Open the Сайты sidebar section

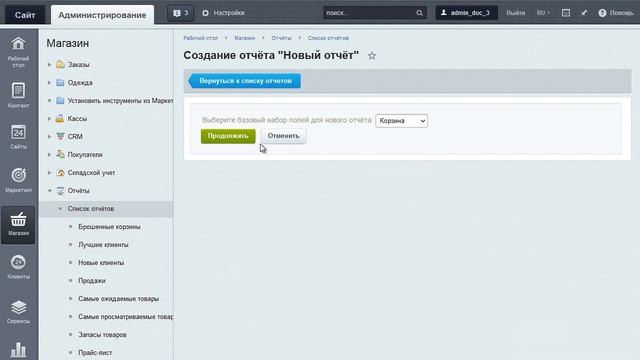coord(18,137)
